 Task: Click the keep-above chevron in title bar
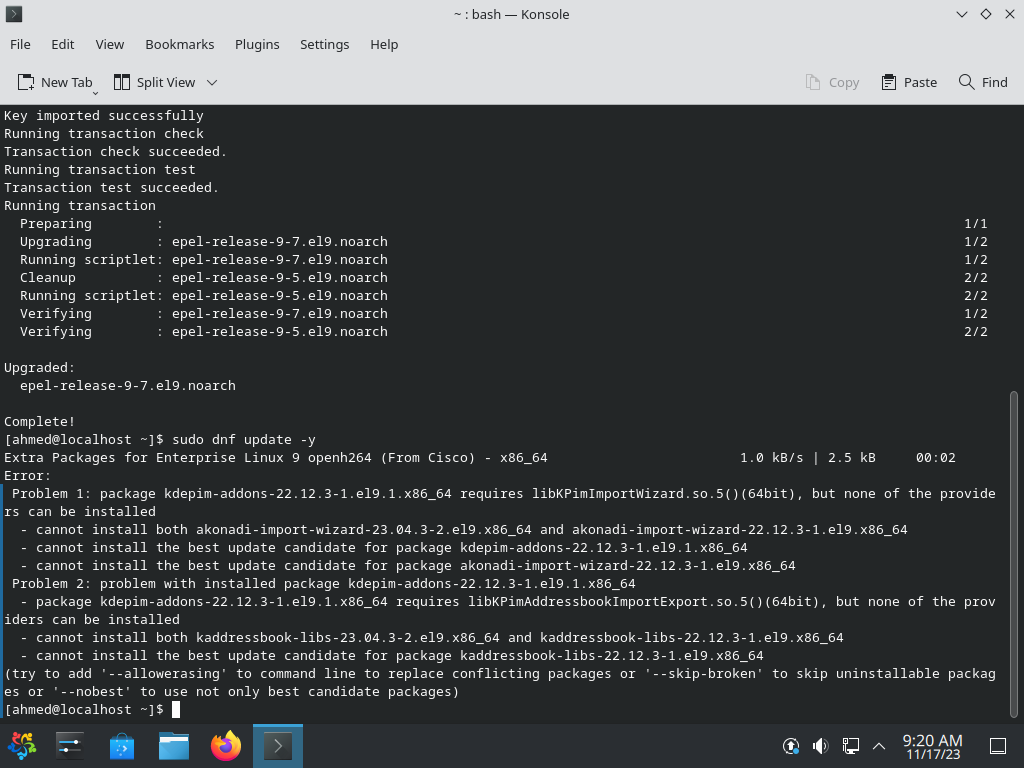[x=962, y=14]
